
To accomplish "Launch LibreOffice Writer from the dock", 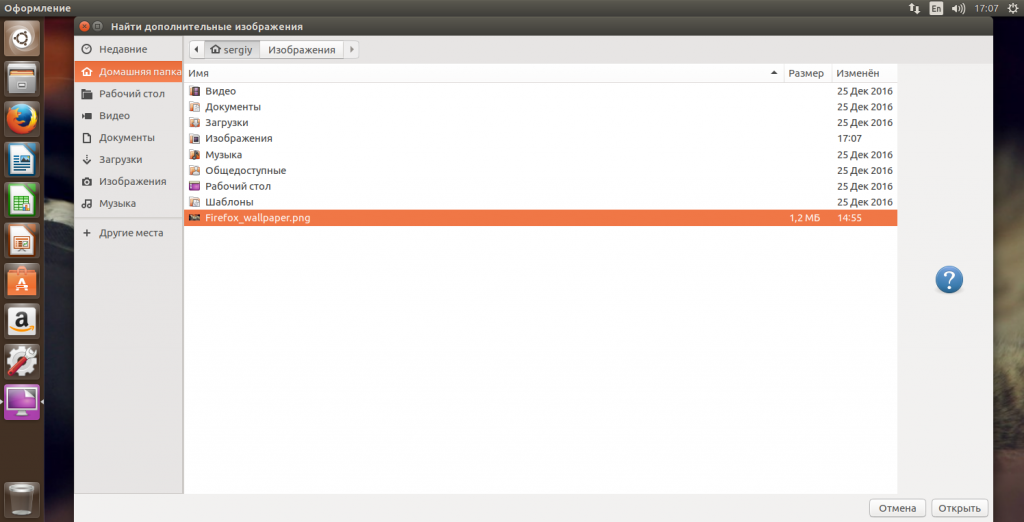I will tap(22, 160).
